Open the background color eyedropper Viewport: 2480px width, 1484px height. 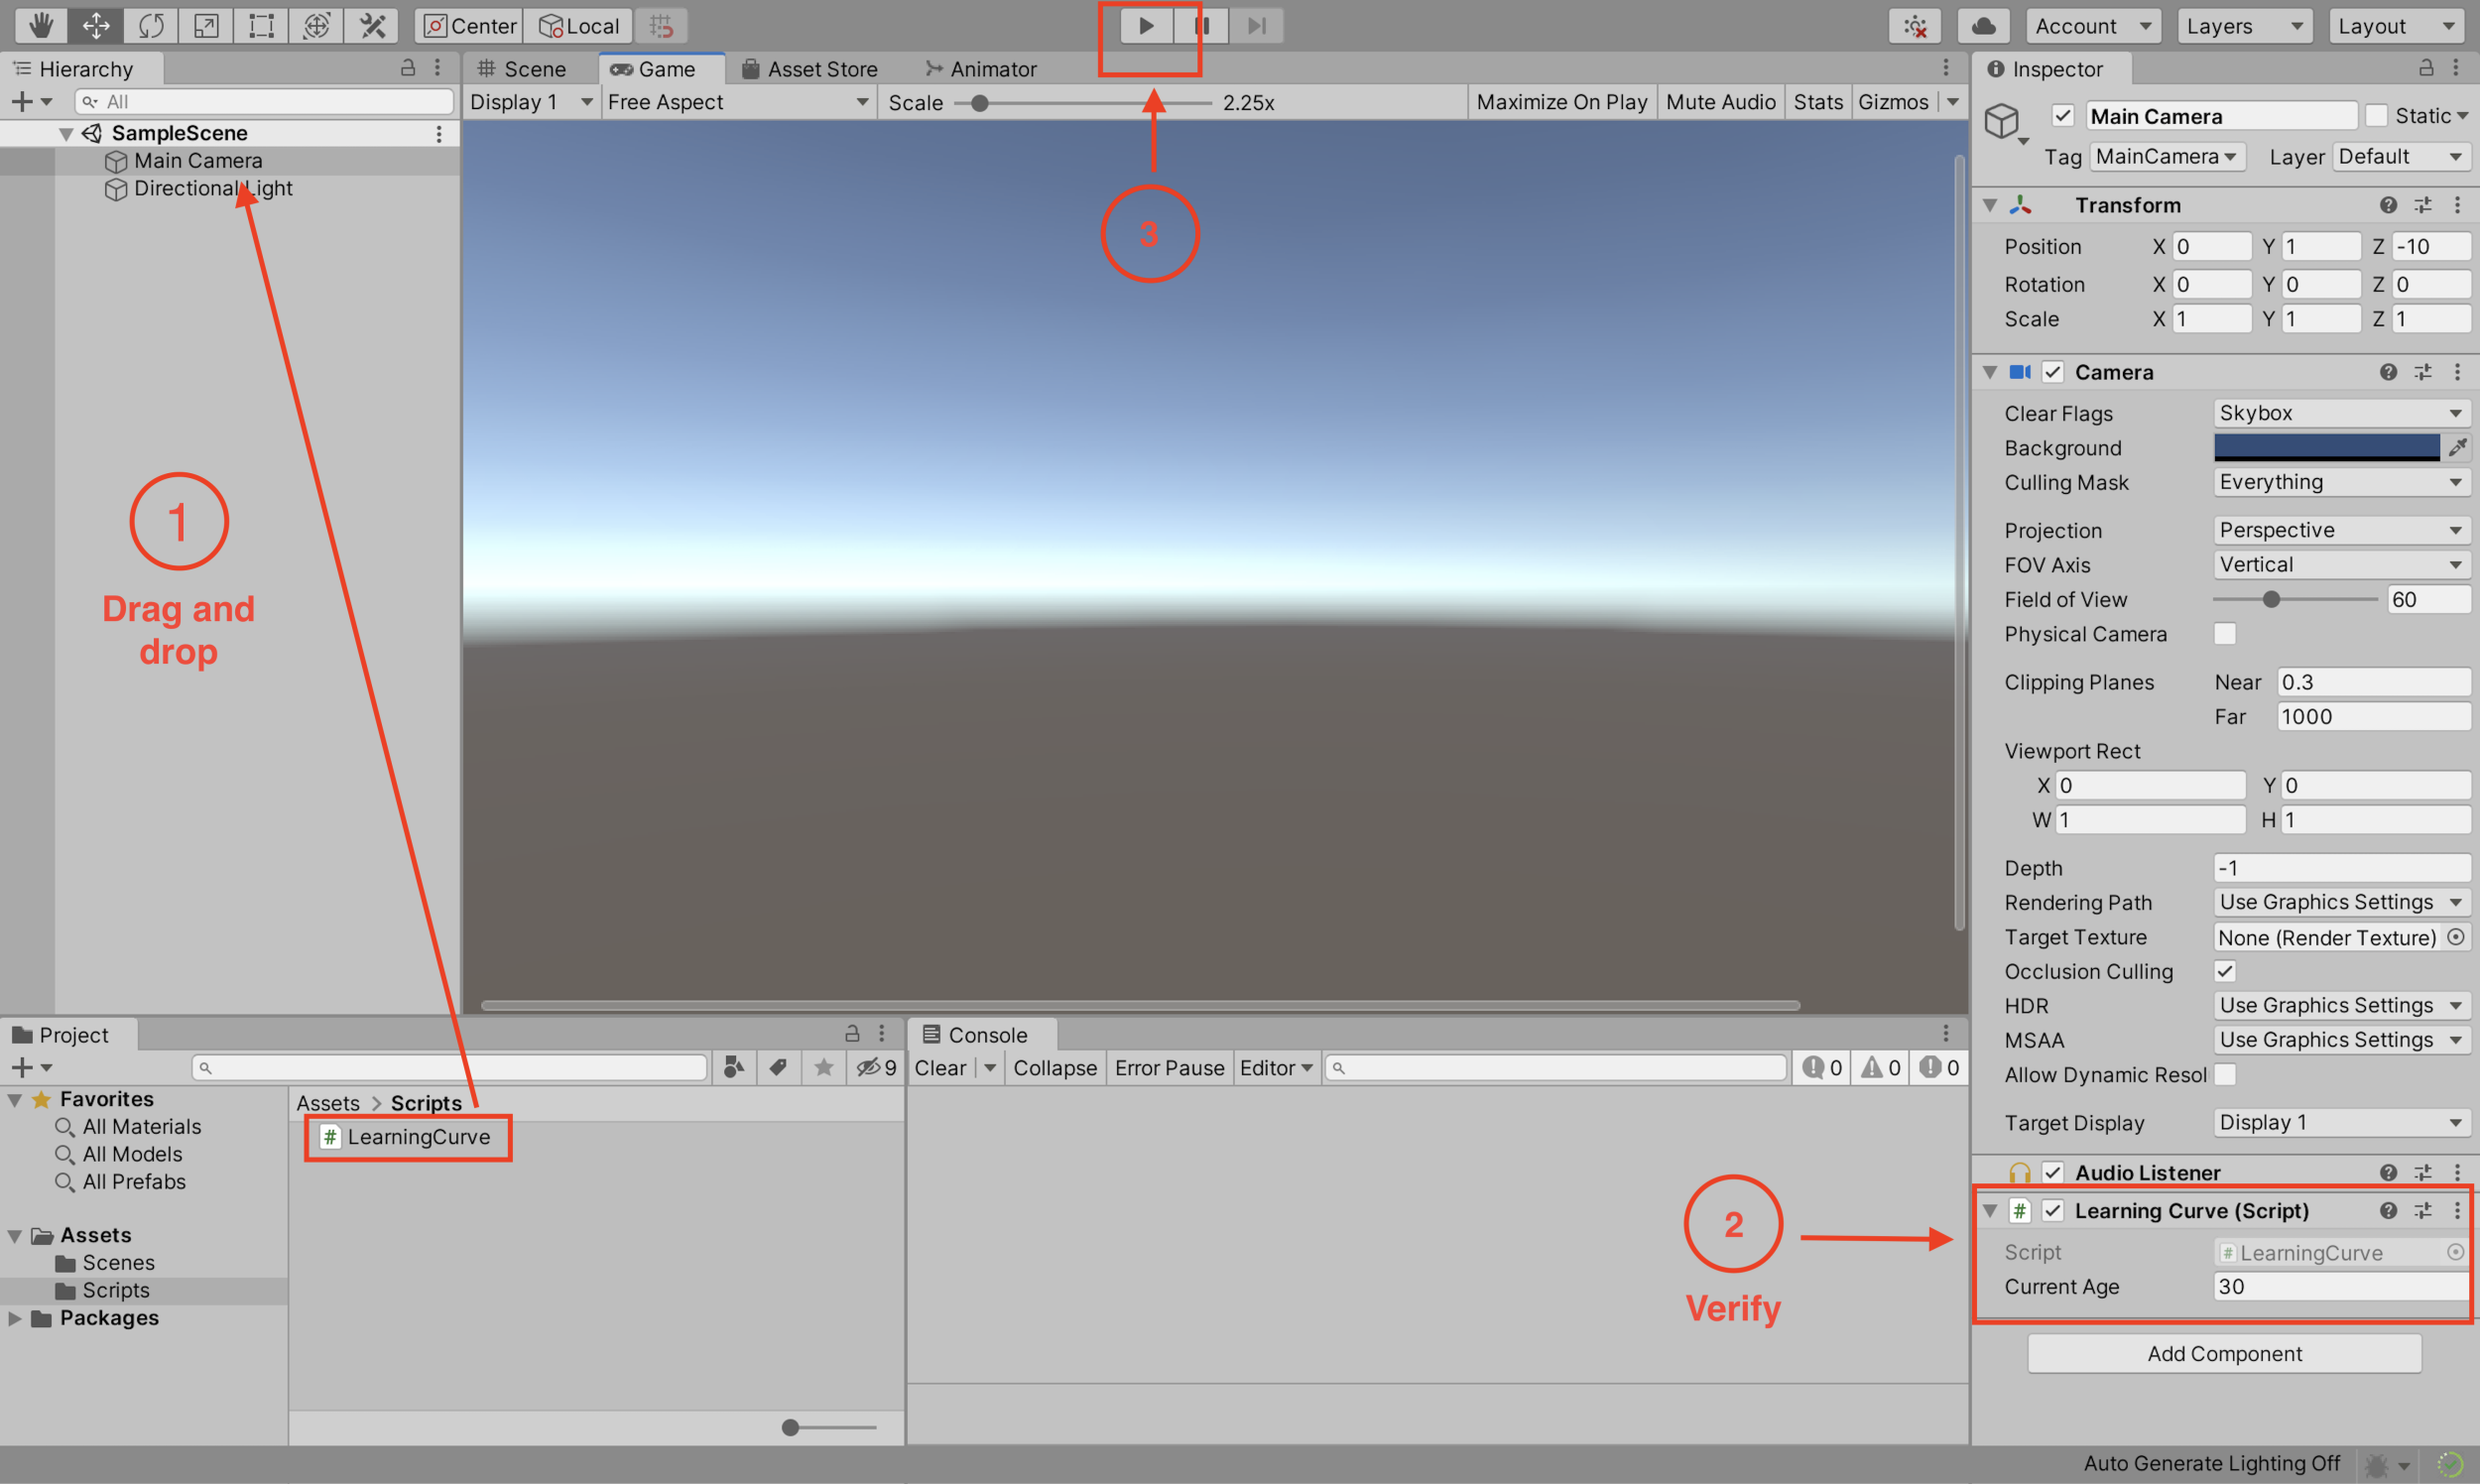point(2458,447)
